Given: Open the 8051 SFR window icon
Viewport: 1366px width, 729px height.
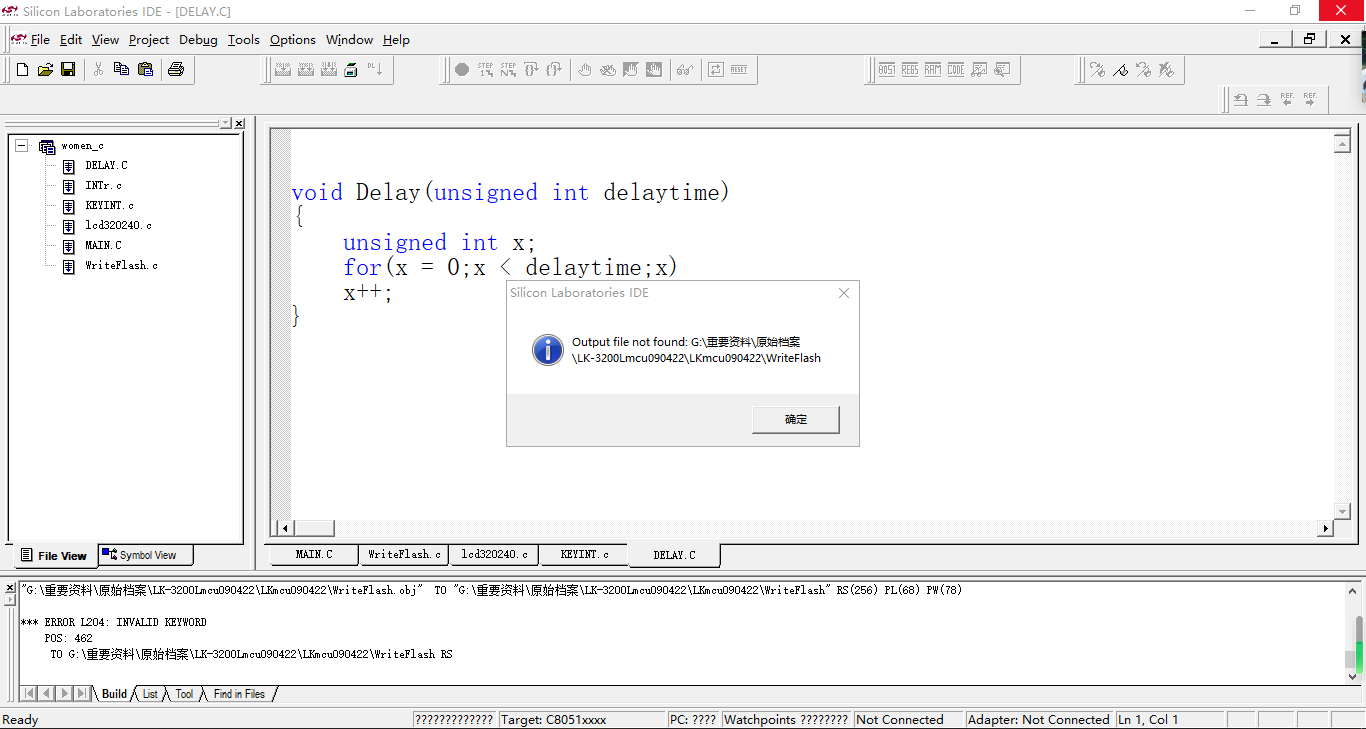Looking at the screenshot, I should [x=887, y=69].
